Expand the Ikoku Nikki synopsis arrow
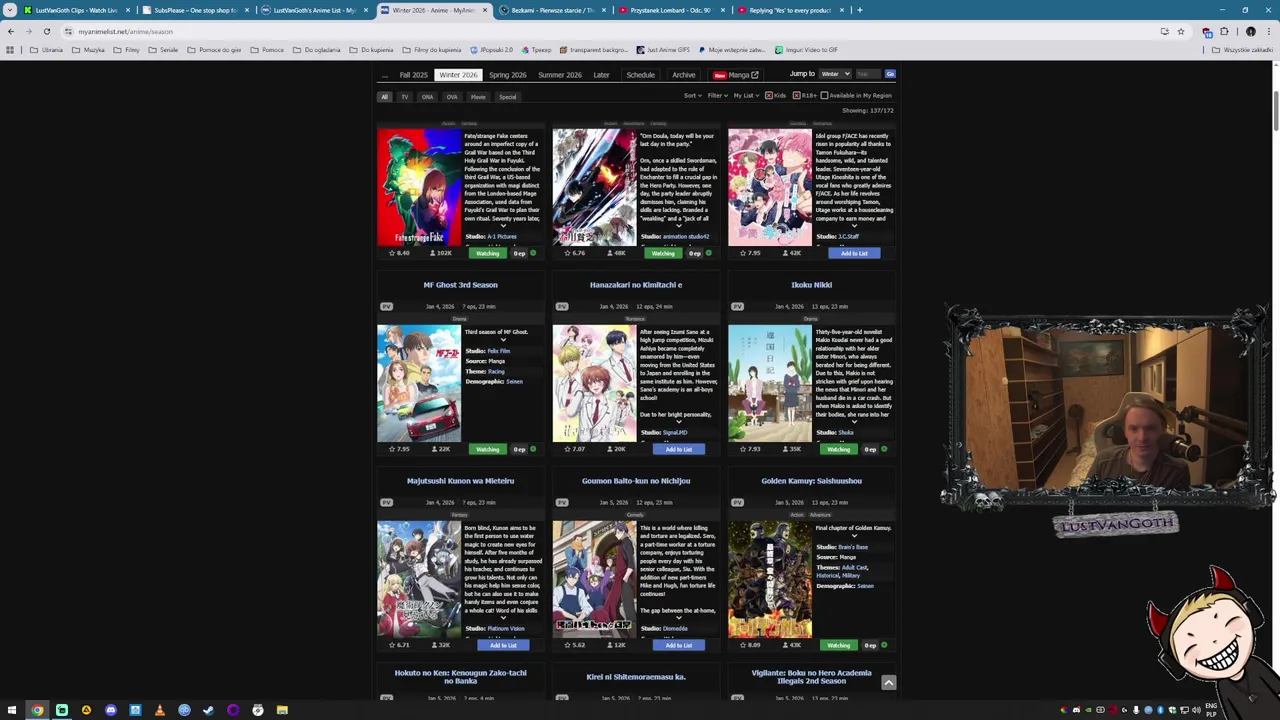 click(x=854, y=422)
